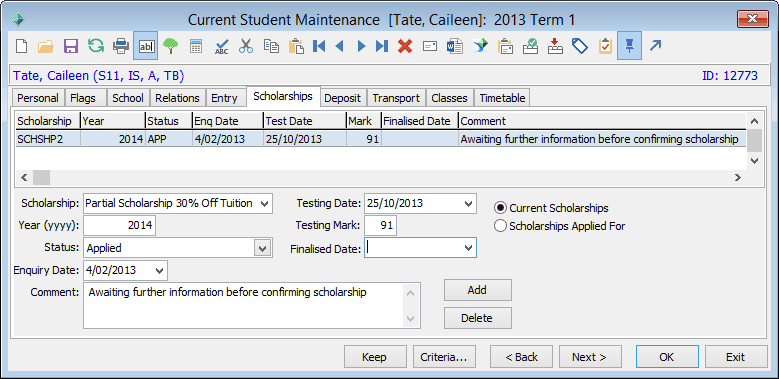Click the Open folder icon
The height and width of the screenshot is (379, 779).
tap(46, 46)
